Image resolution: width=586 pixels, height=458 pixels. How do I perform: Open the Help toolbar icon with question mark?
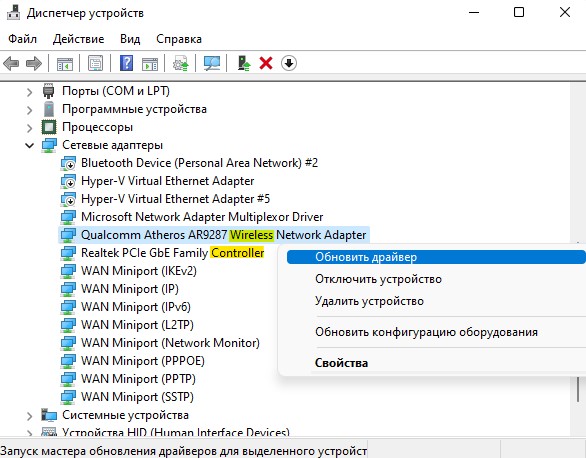(126, 63)
